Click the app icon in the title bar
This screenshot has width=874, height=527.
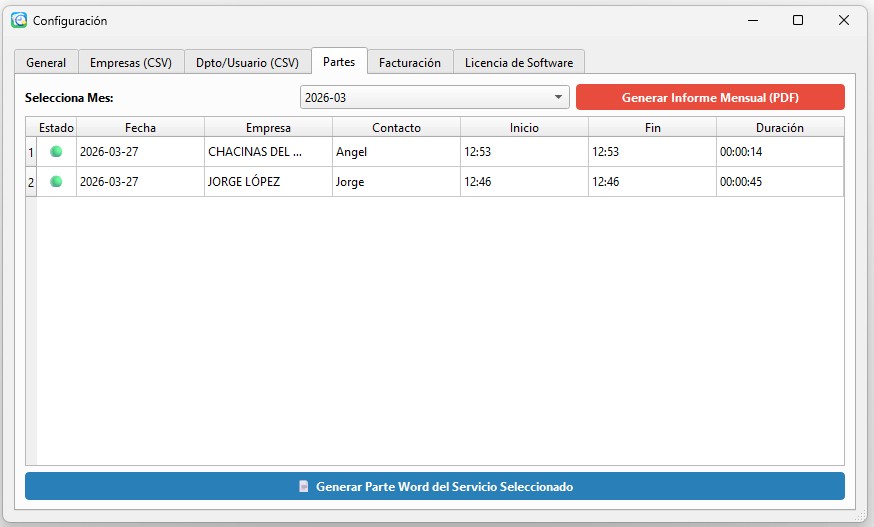click(x=19, y=20)
